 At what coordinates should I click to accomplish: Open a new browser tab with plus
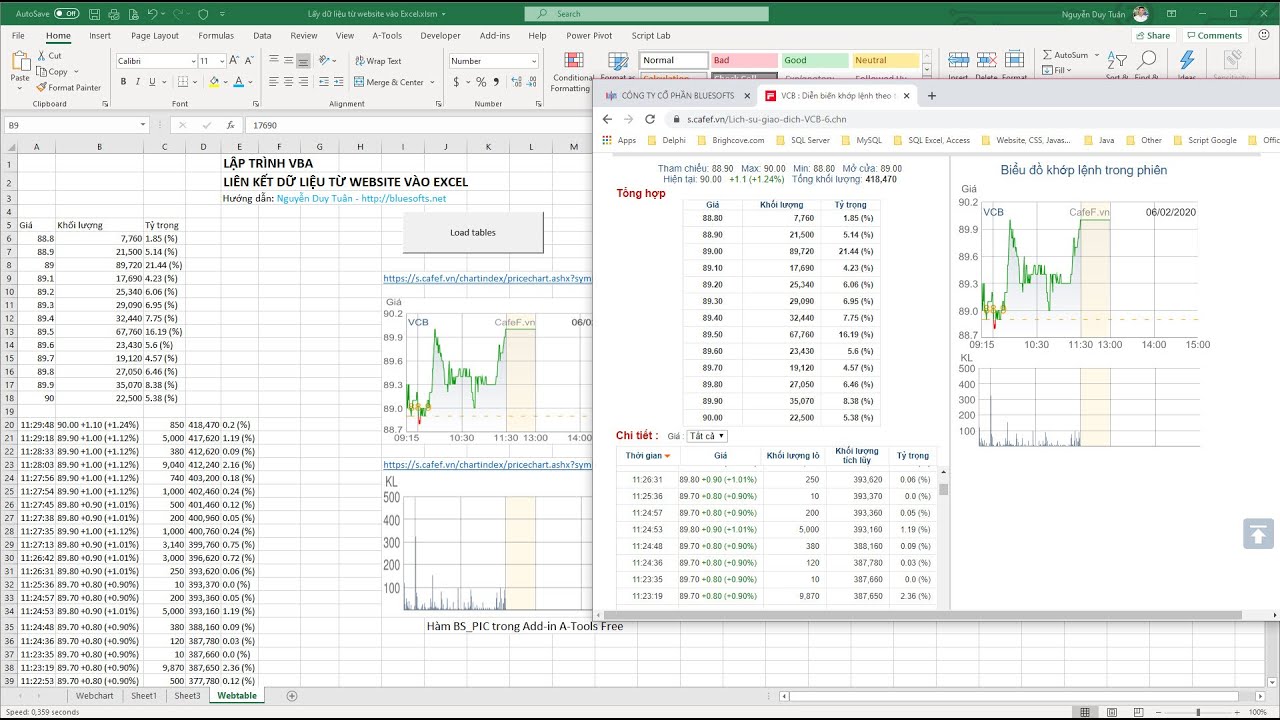pos(932,96)
